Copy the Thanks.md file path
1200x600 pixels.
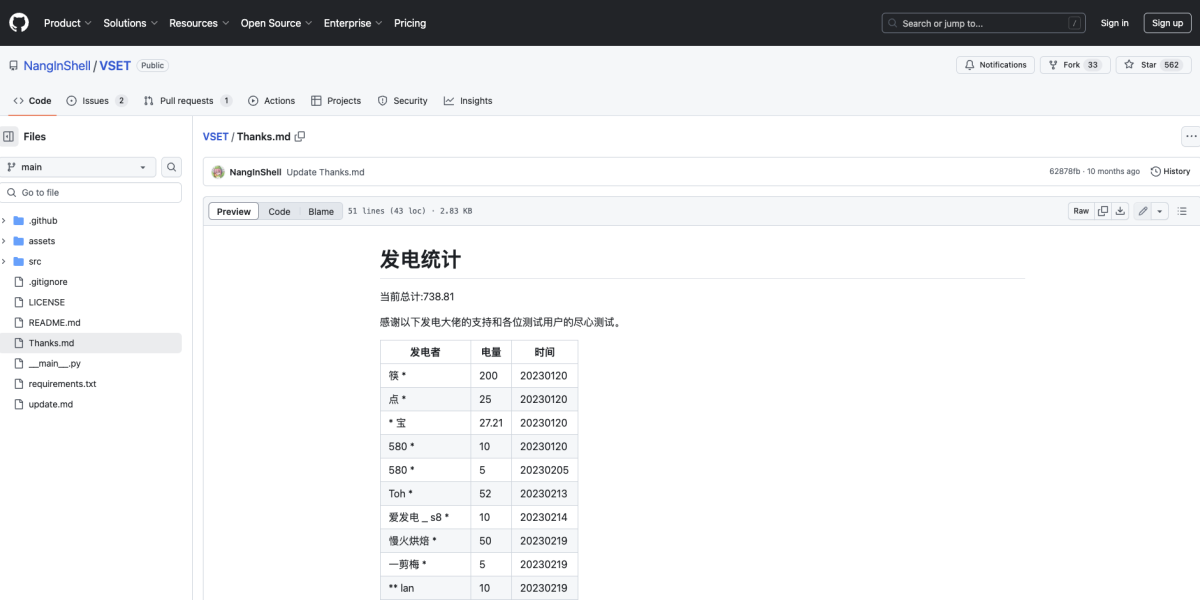tap(298, 136)
